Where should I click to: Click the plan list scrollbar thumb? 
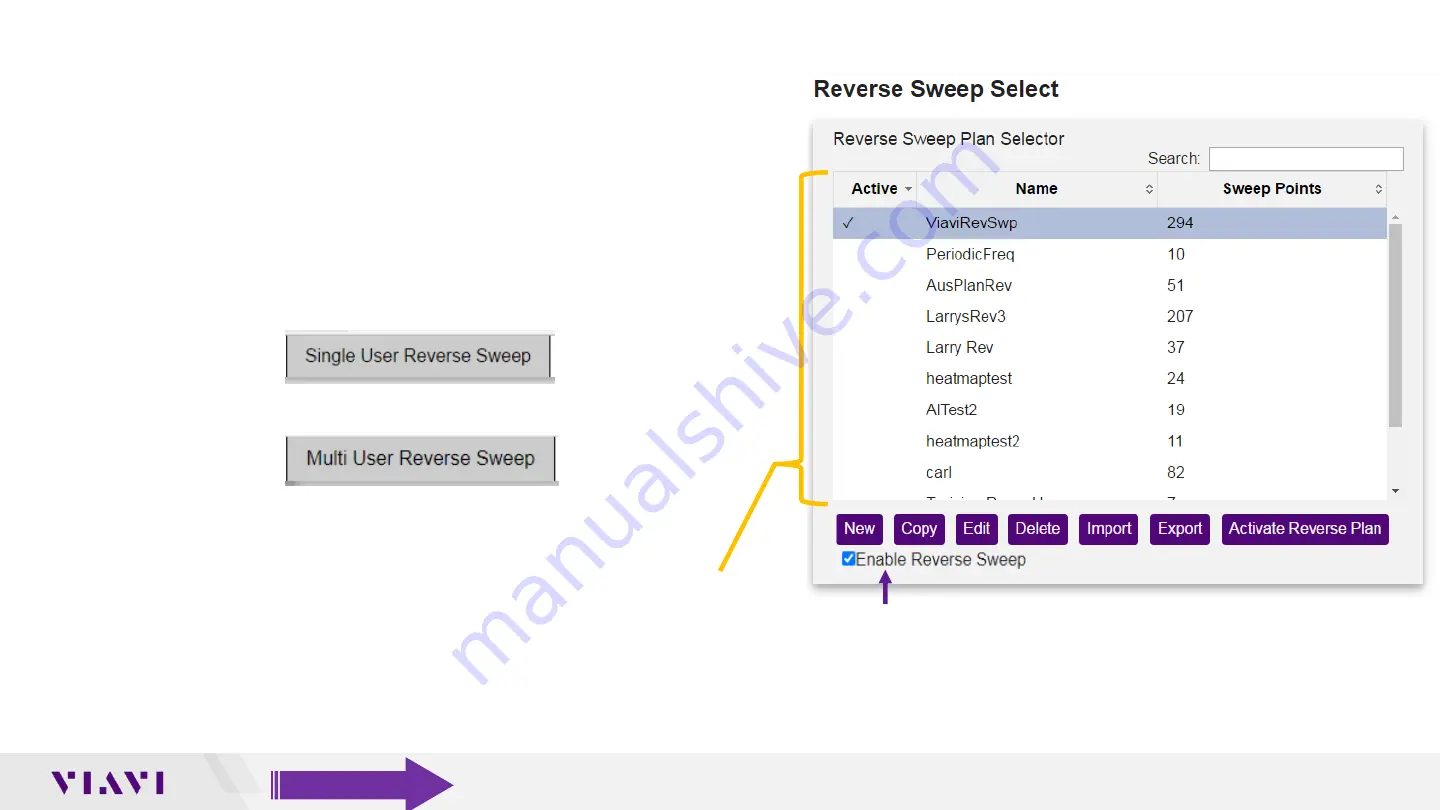[1395, 325]
